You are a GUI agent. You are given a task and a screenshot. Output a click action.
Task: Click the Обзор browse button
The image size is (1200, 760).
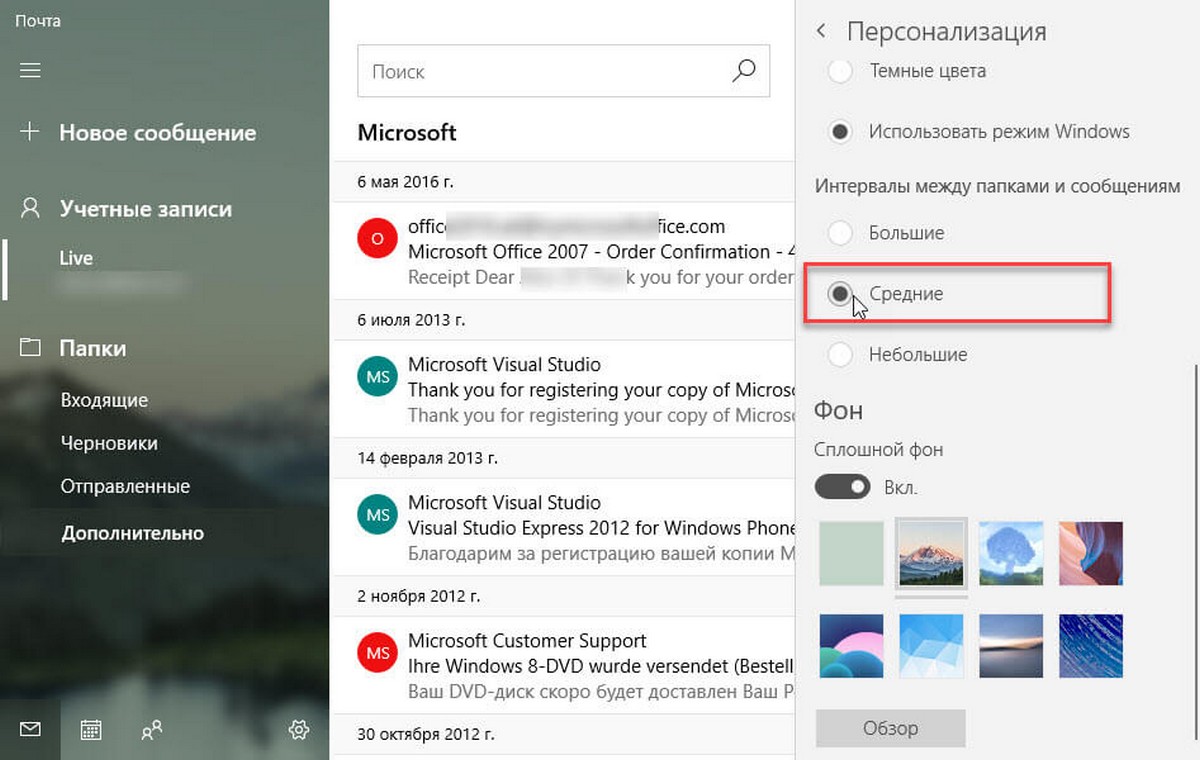click(890, 728)
